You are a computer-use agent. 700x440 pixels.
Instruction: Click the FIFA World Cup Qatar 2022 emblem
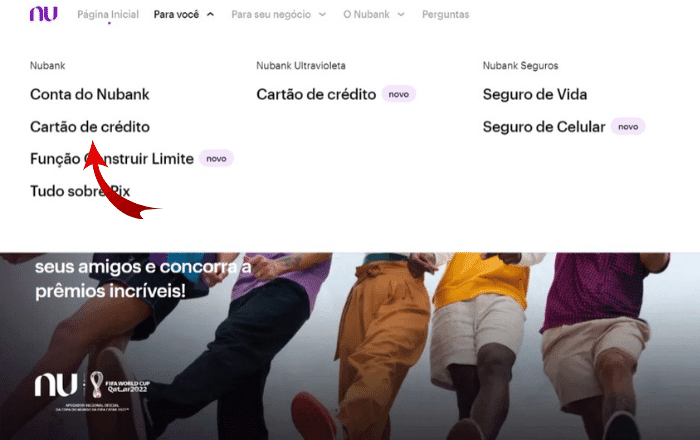click(x=119, y=385)
